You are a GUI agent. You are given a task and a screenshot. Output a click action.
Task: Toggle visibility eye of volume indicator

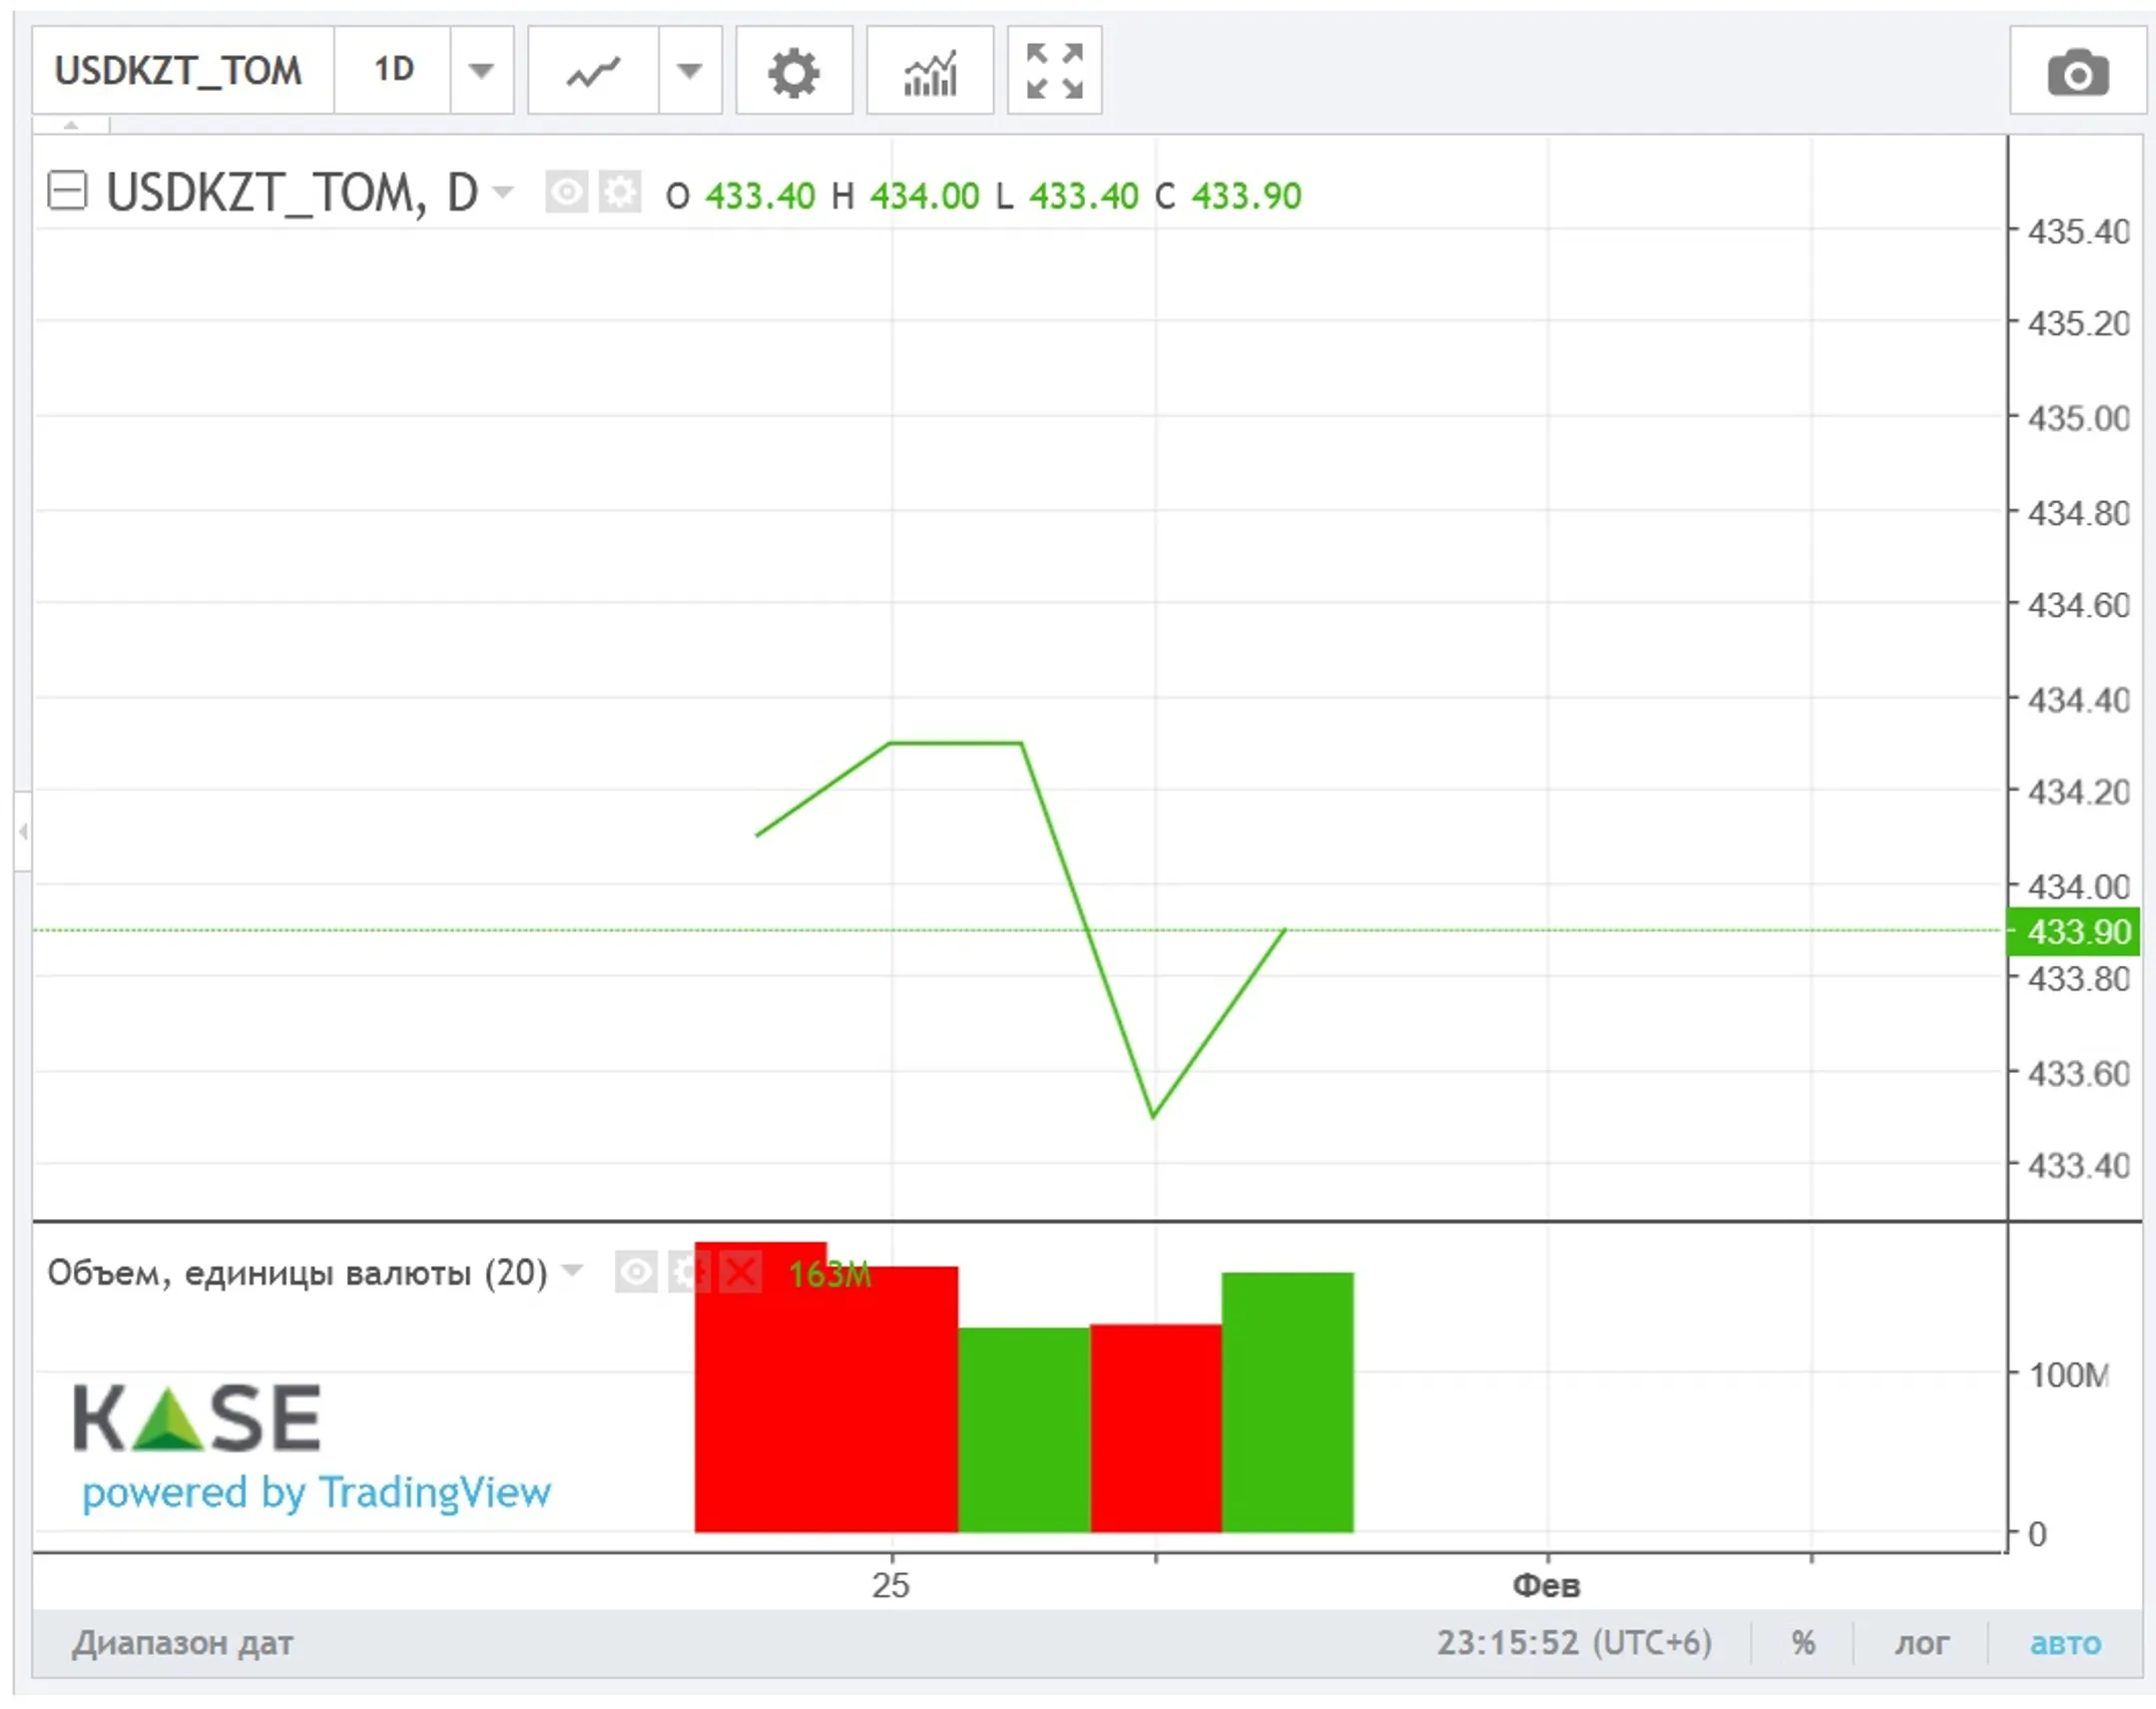point(636,1272)
